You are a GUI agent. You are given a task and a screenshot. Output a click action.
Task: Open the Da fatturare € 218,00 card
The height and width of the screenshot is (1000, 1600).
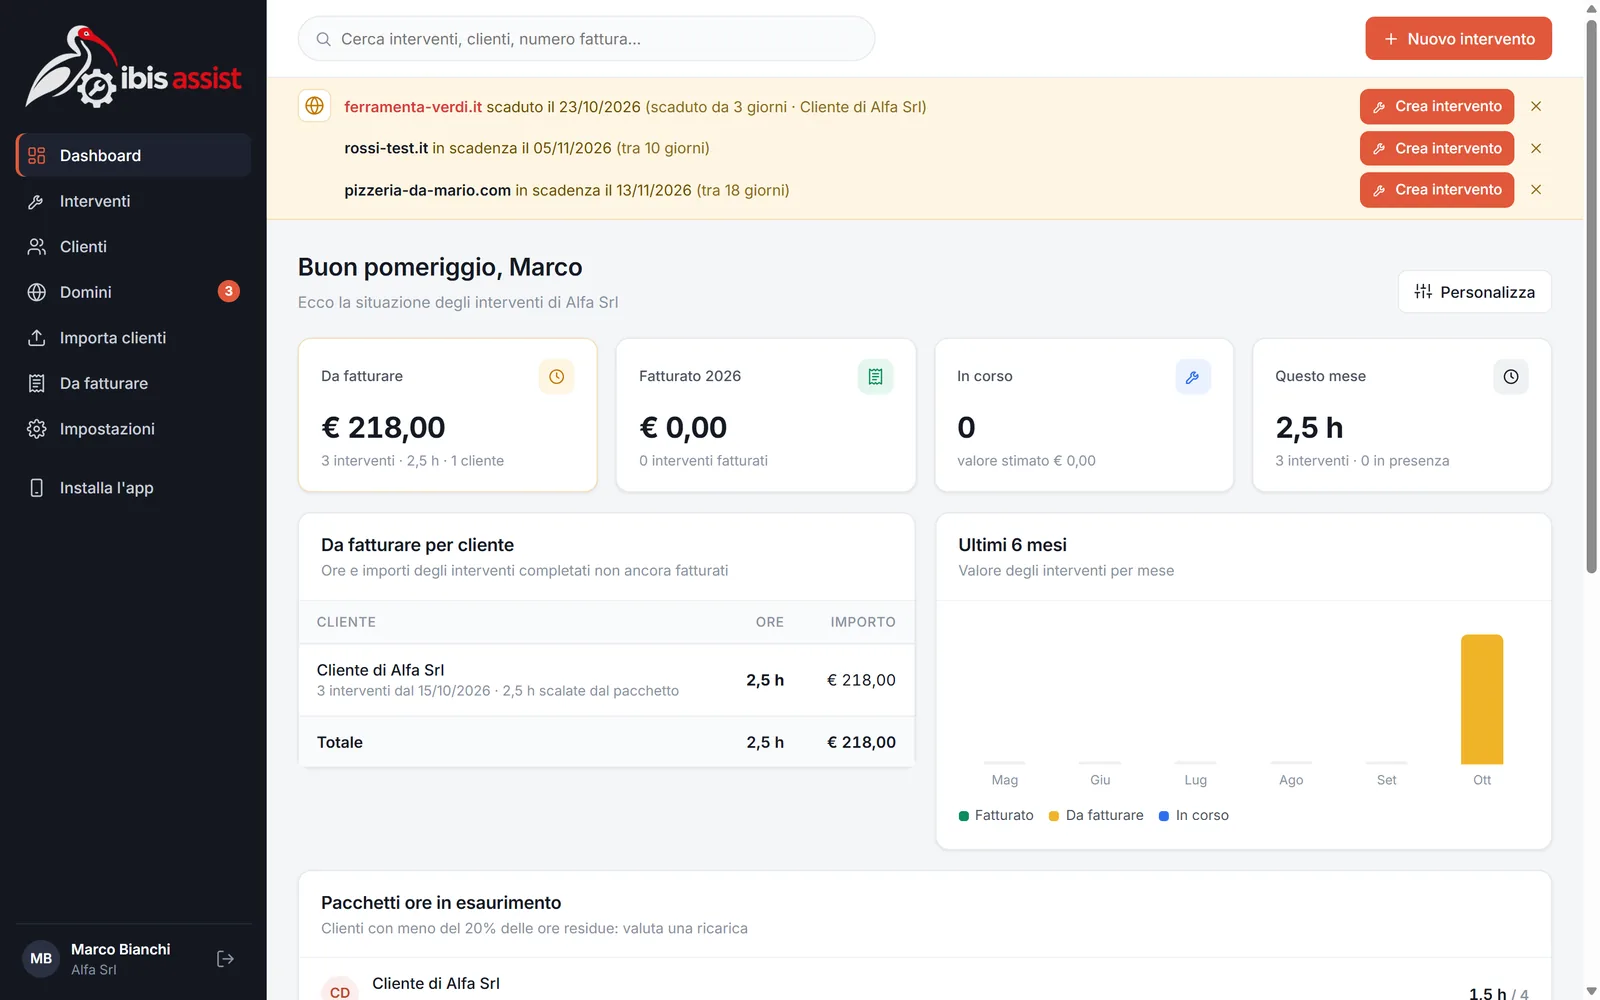pyautogui.click(x=448, y=415)
